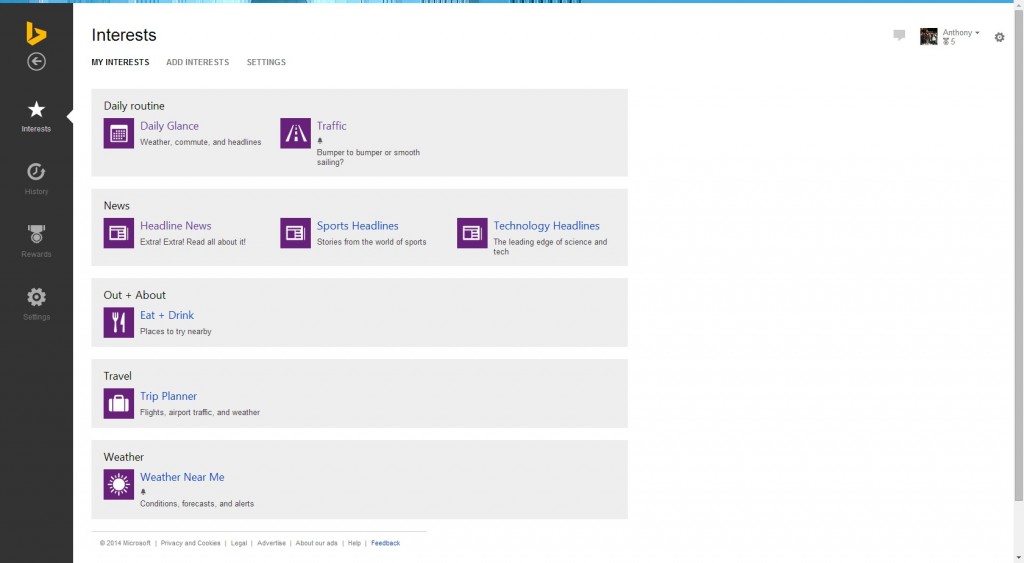Click the Eat + Drink fork and knife icon
This screenshot has height=563, width=1024.
(119, 323)
